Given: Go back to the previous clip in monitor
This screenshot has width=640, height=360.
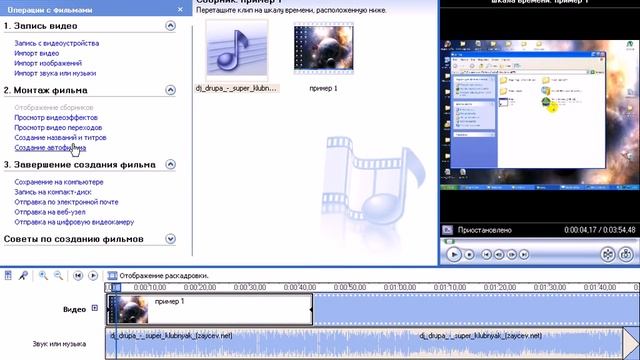Looking at the screenshot, I should (486, 254).
